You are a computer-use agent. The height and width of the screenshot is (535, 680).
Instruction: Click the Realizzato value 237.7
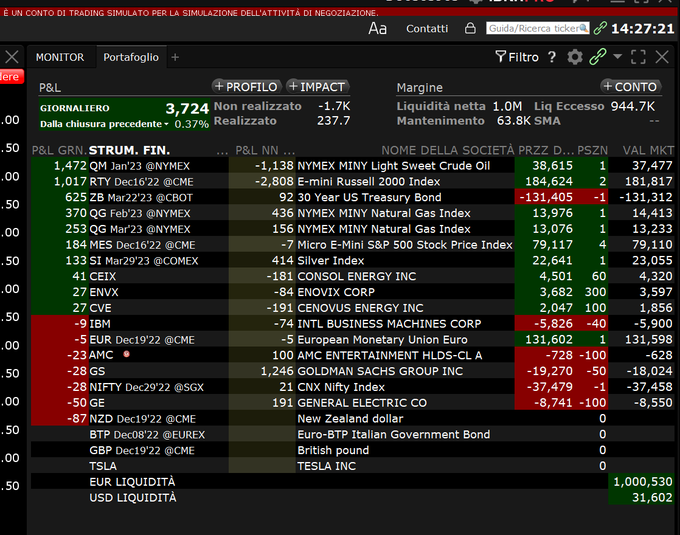tap(333, 121)
